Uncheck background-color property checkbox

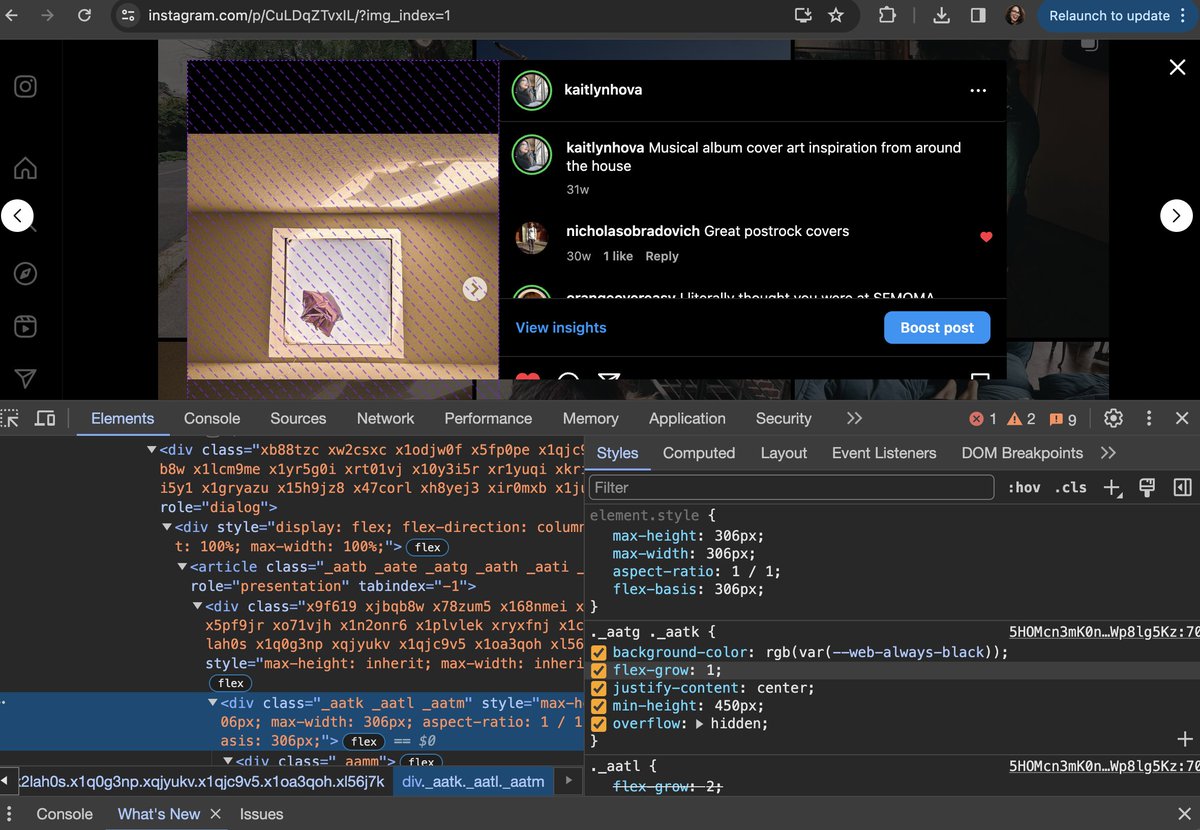pos(599,653)
